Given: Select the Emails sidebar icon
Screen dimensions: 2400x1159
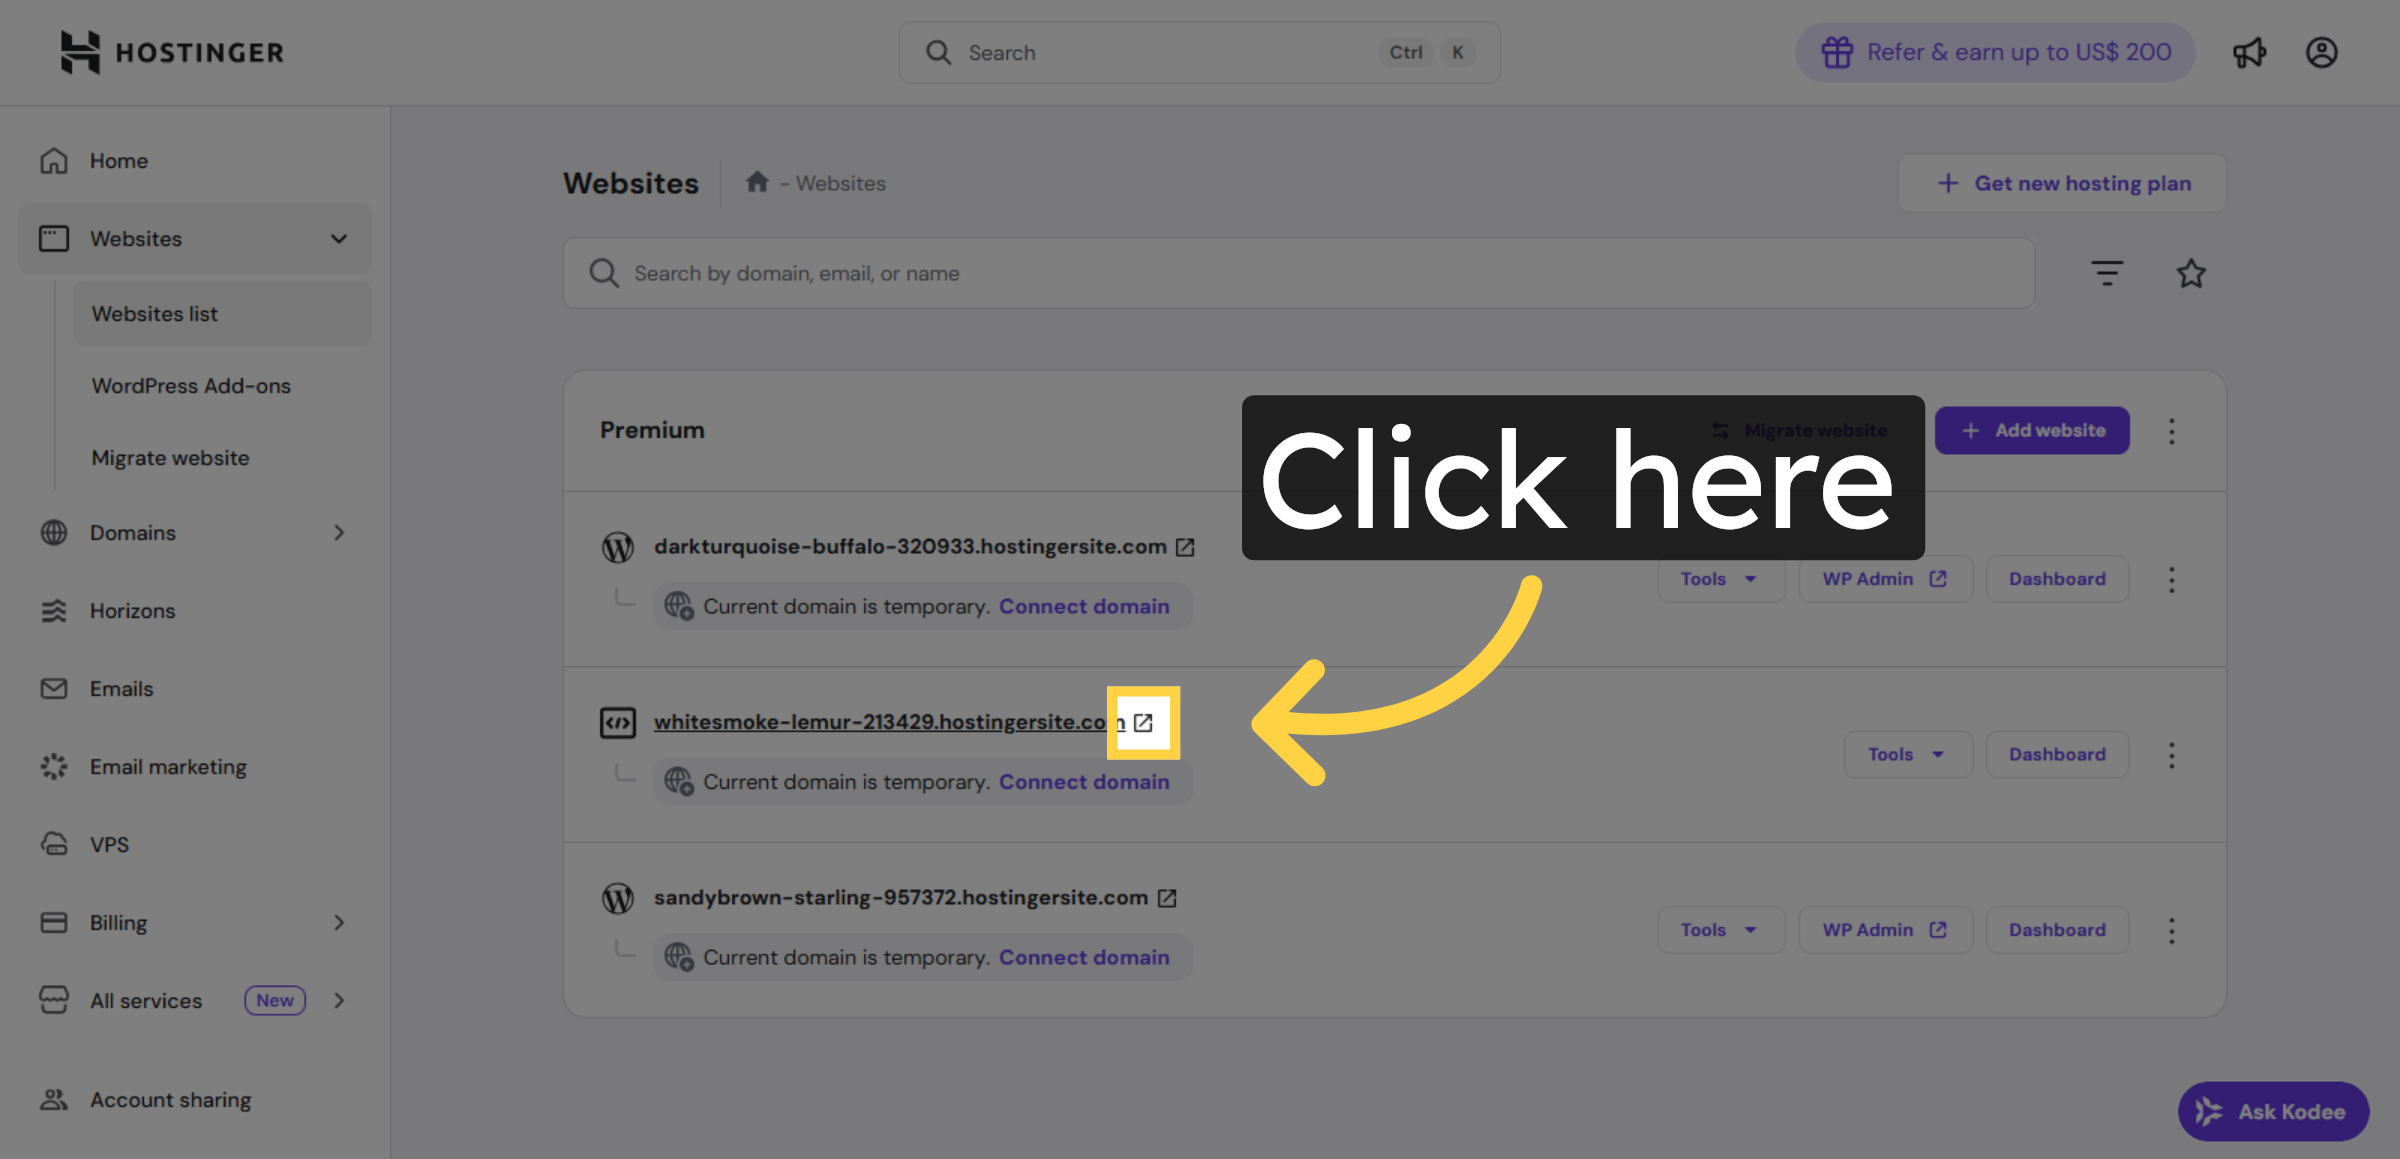Looking at the screenshot, I should tap(54, 688).
